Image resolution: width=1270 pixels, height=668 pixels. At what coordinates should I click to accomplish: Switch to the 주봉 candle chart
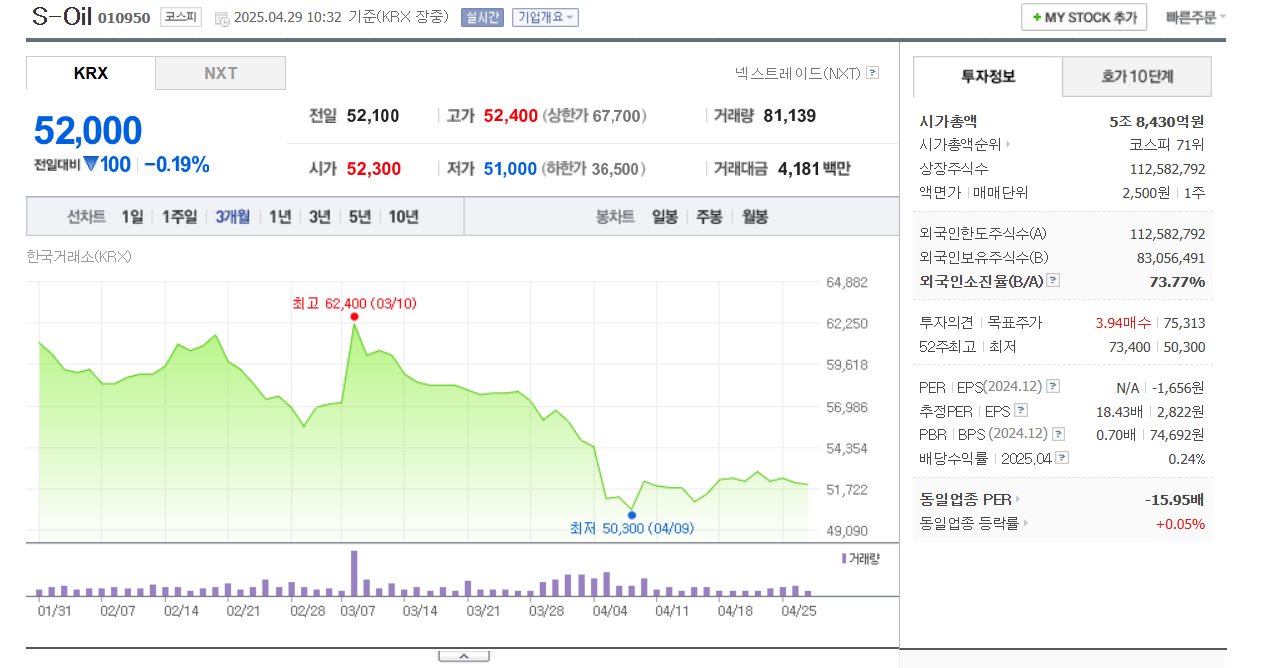pos(709,216)
